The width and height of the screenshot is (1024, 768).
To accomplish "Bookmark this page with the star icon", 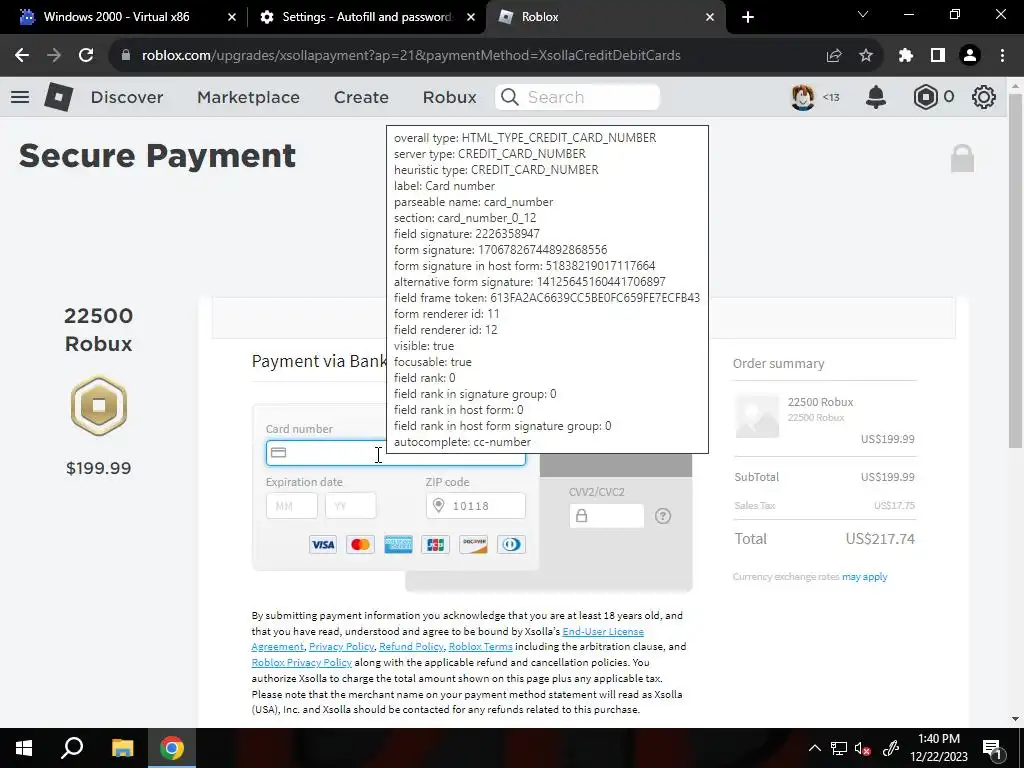I will (x=866, y=56).
